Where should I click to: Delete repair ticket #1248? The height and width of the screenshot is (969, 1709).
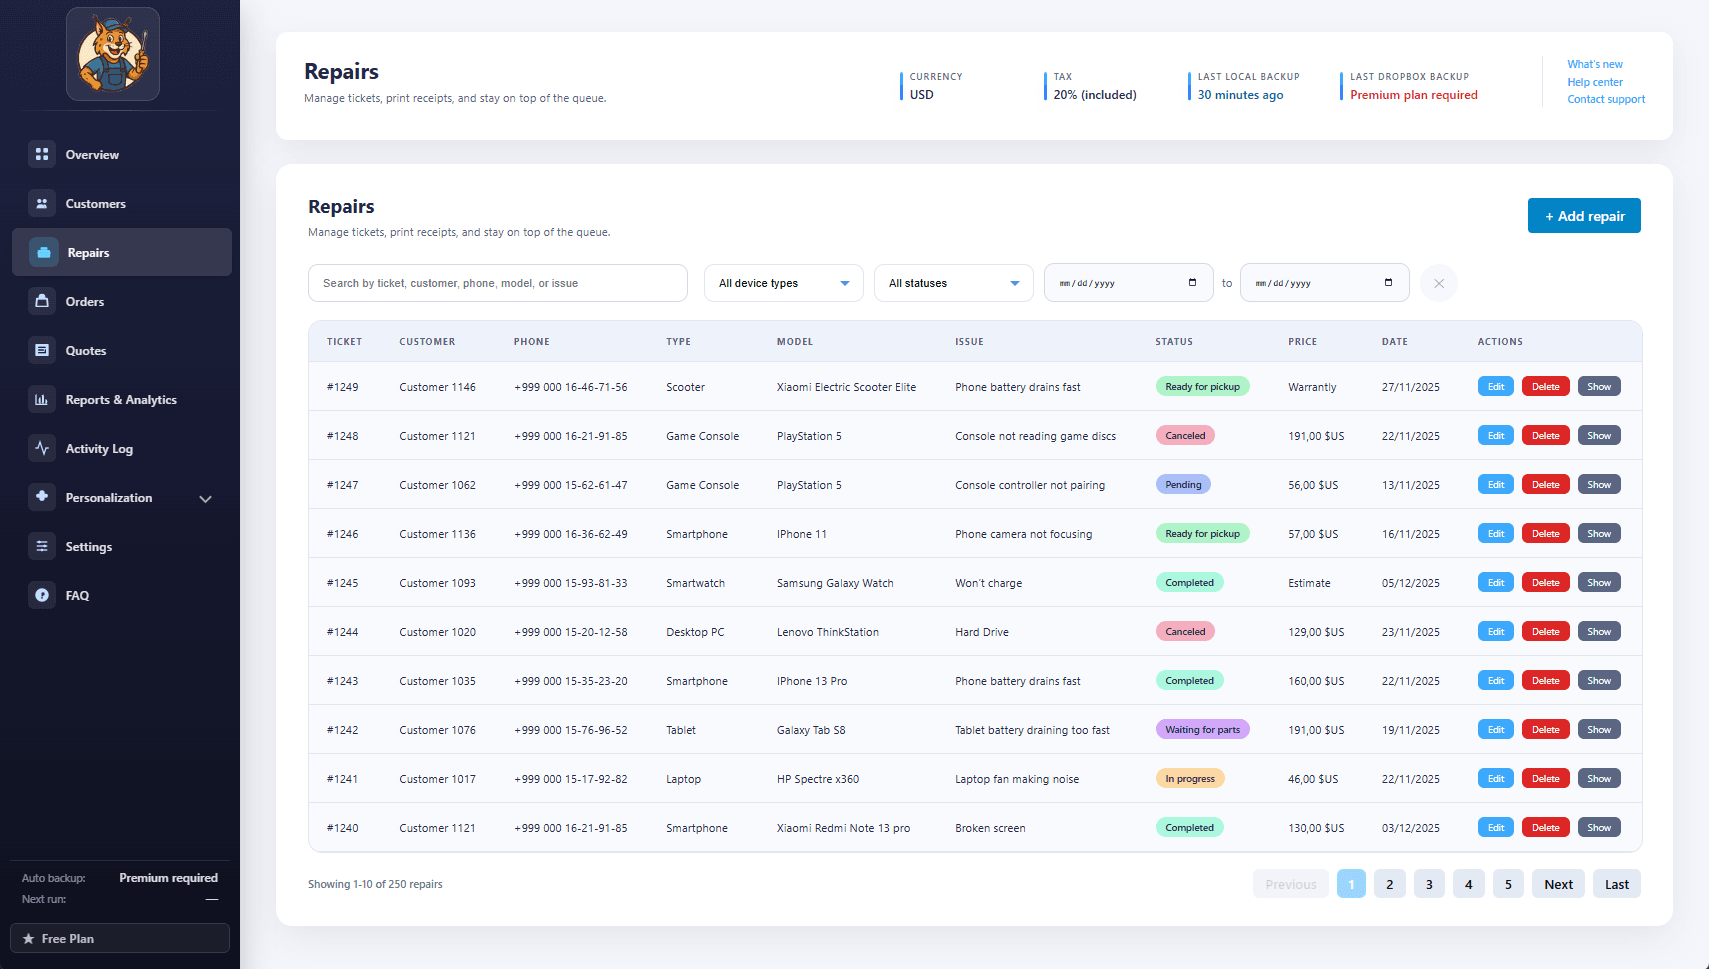(1545, 435)
